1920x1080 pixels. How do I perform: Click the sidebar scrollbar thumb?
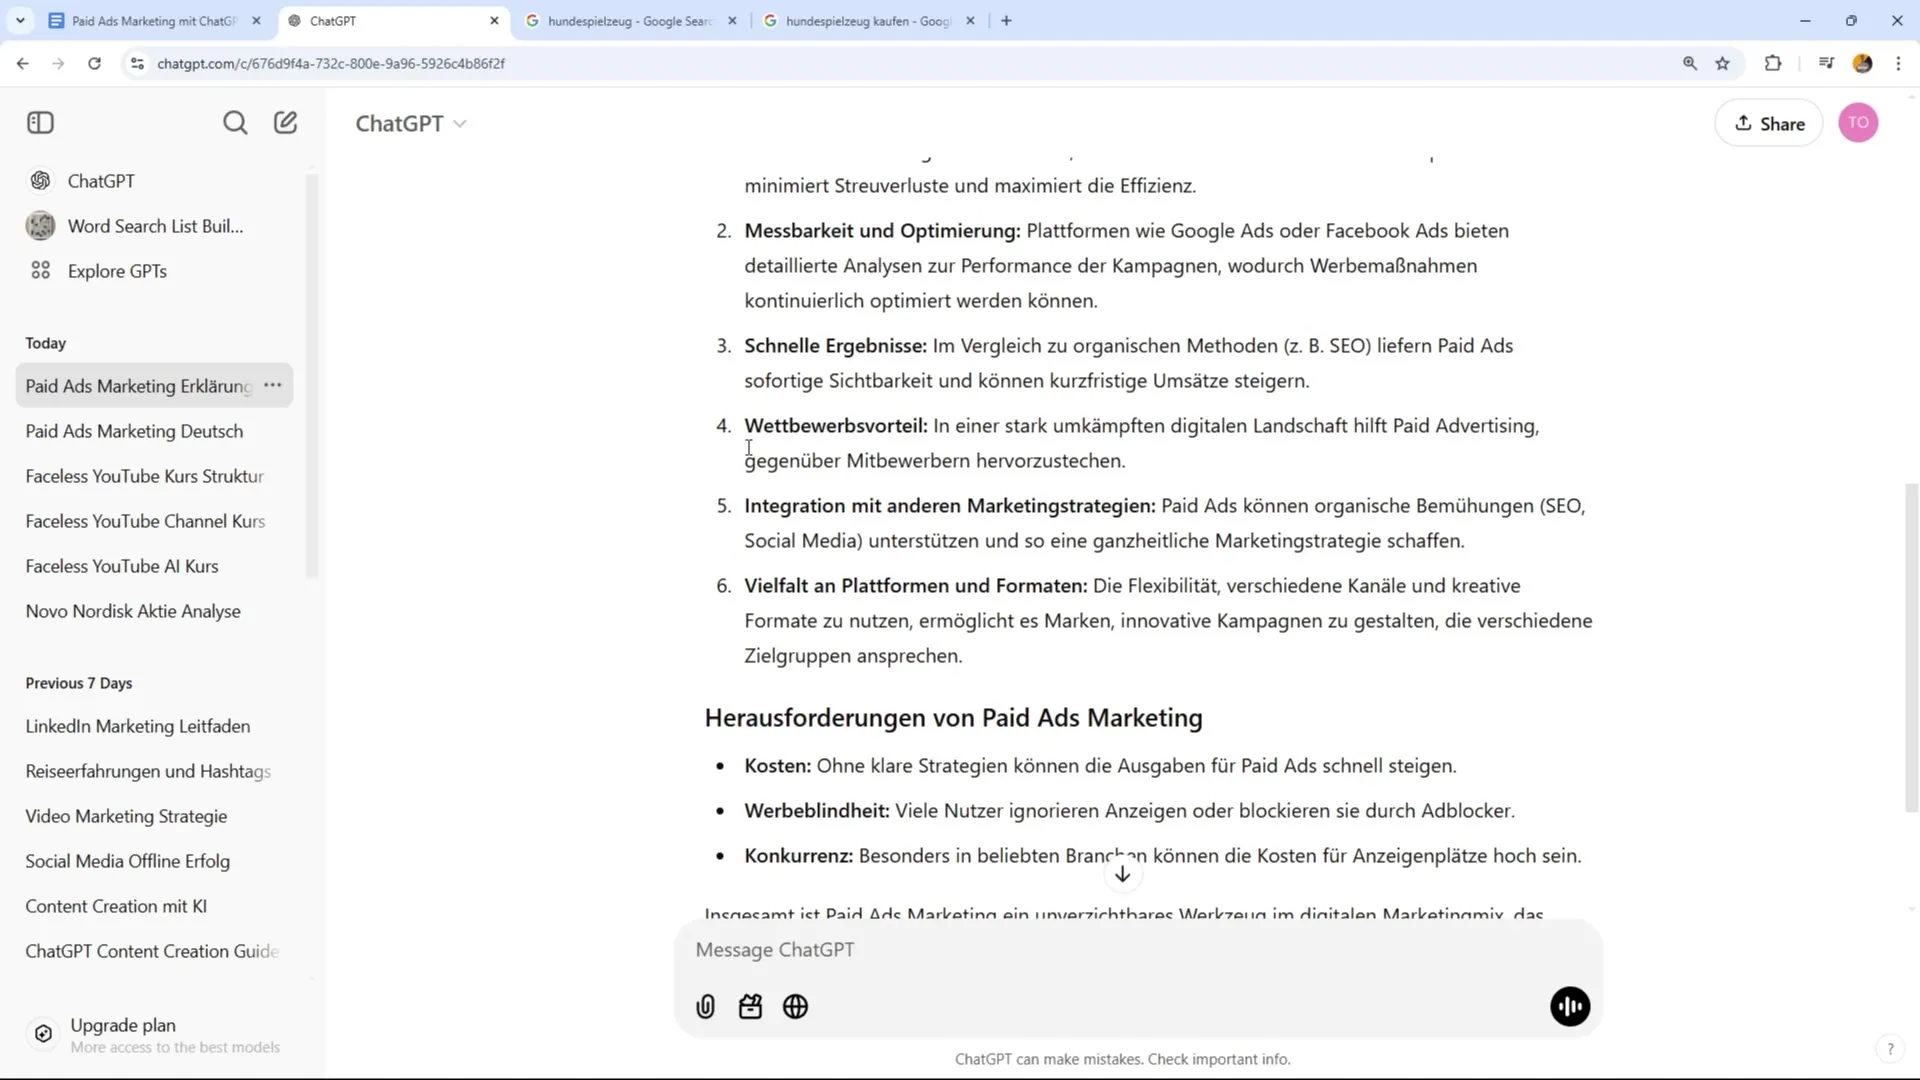[311, 375]
